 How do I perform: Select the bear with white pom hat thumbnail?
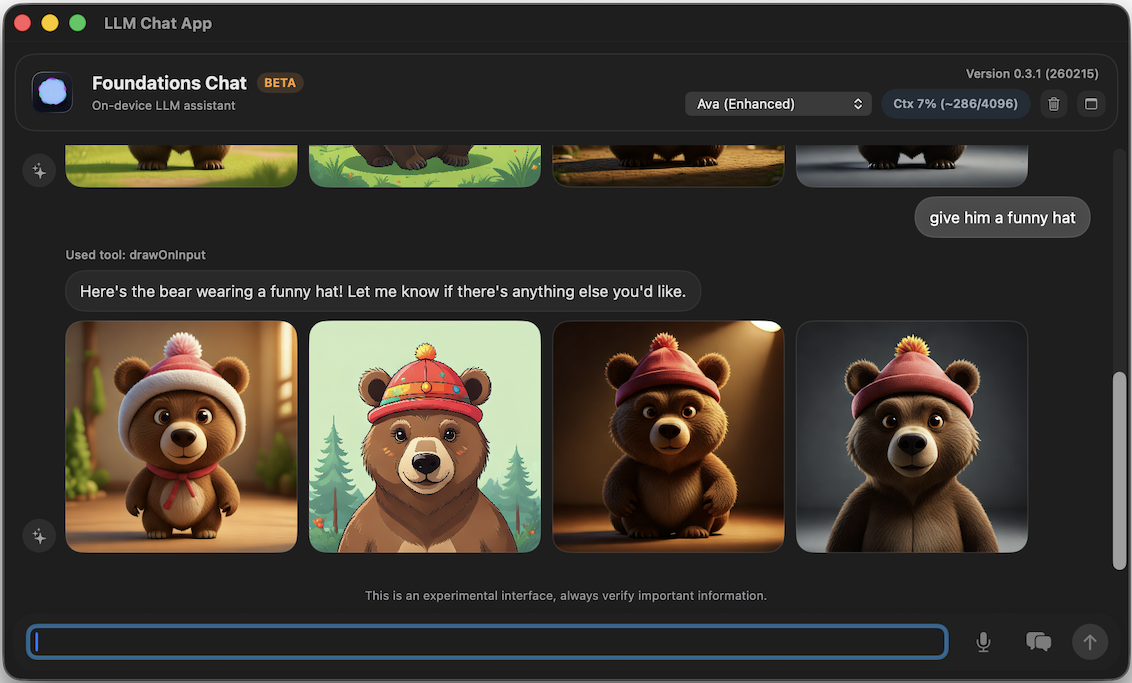[x=181, y=436]
